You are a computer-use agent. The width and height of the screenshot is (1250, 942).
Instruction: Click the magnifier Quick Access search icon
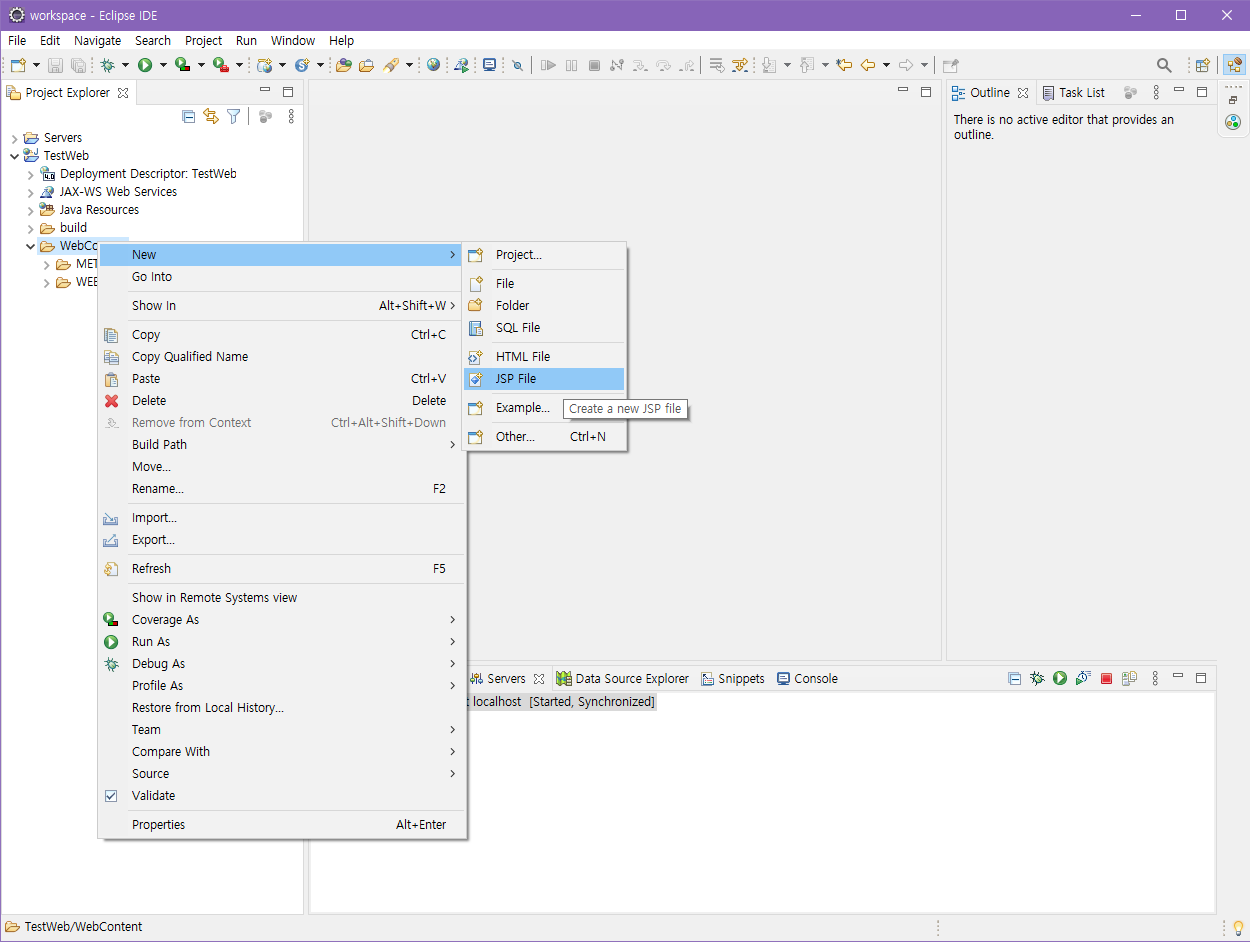(x=1164, y=65)
